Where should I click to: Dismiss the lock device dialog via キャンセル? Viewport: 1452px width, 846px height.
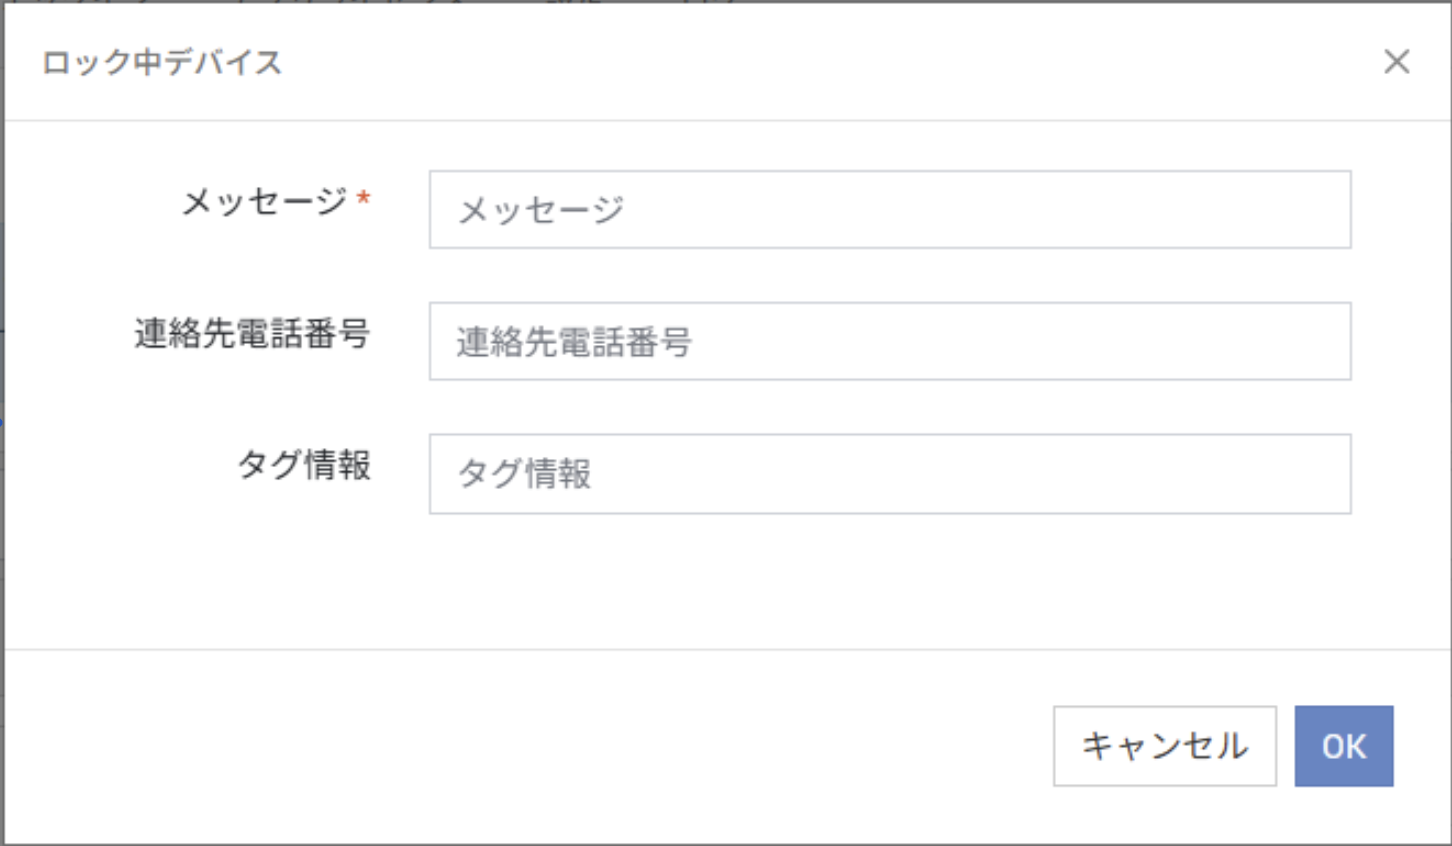pos(1164,746)
